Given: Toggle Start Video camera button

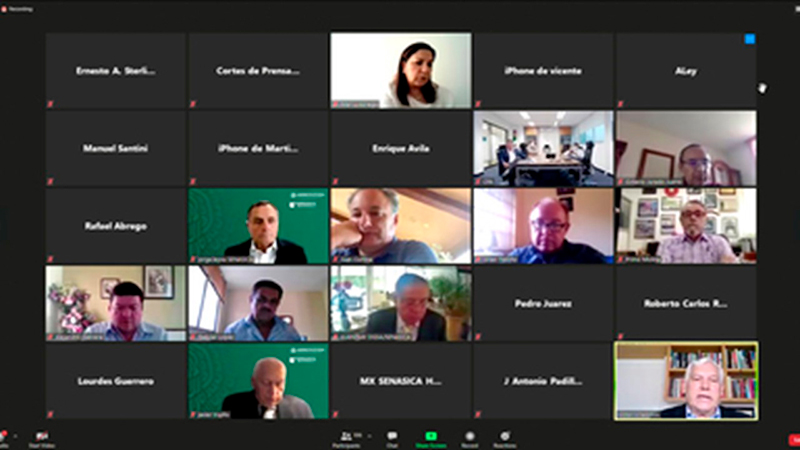Looking at the screenshot, I should click(x=42, y=439).
